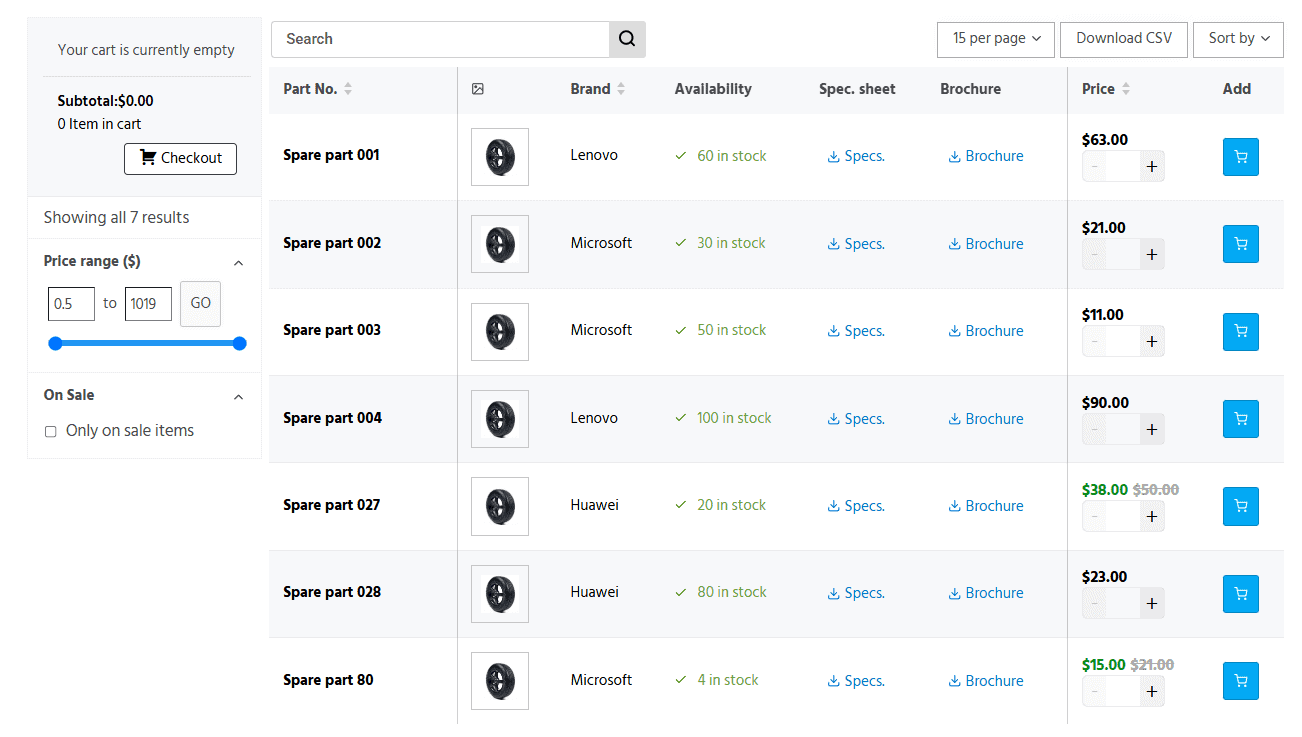Click the cart icon on the Checkout button
The width and height of the screenshot is (1302, 737).
148,158
